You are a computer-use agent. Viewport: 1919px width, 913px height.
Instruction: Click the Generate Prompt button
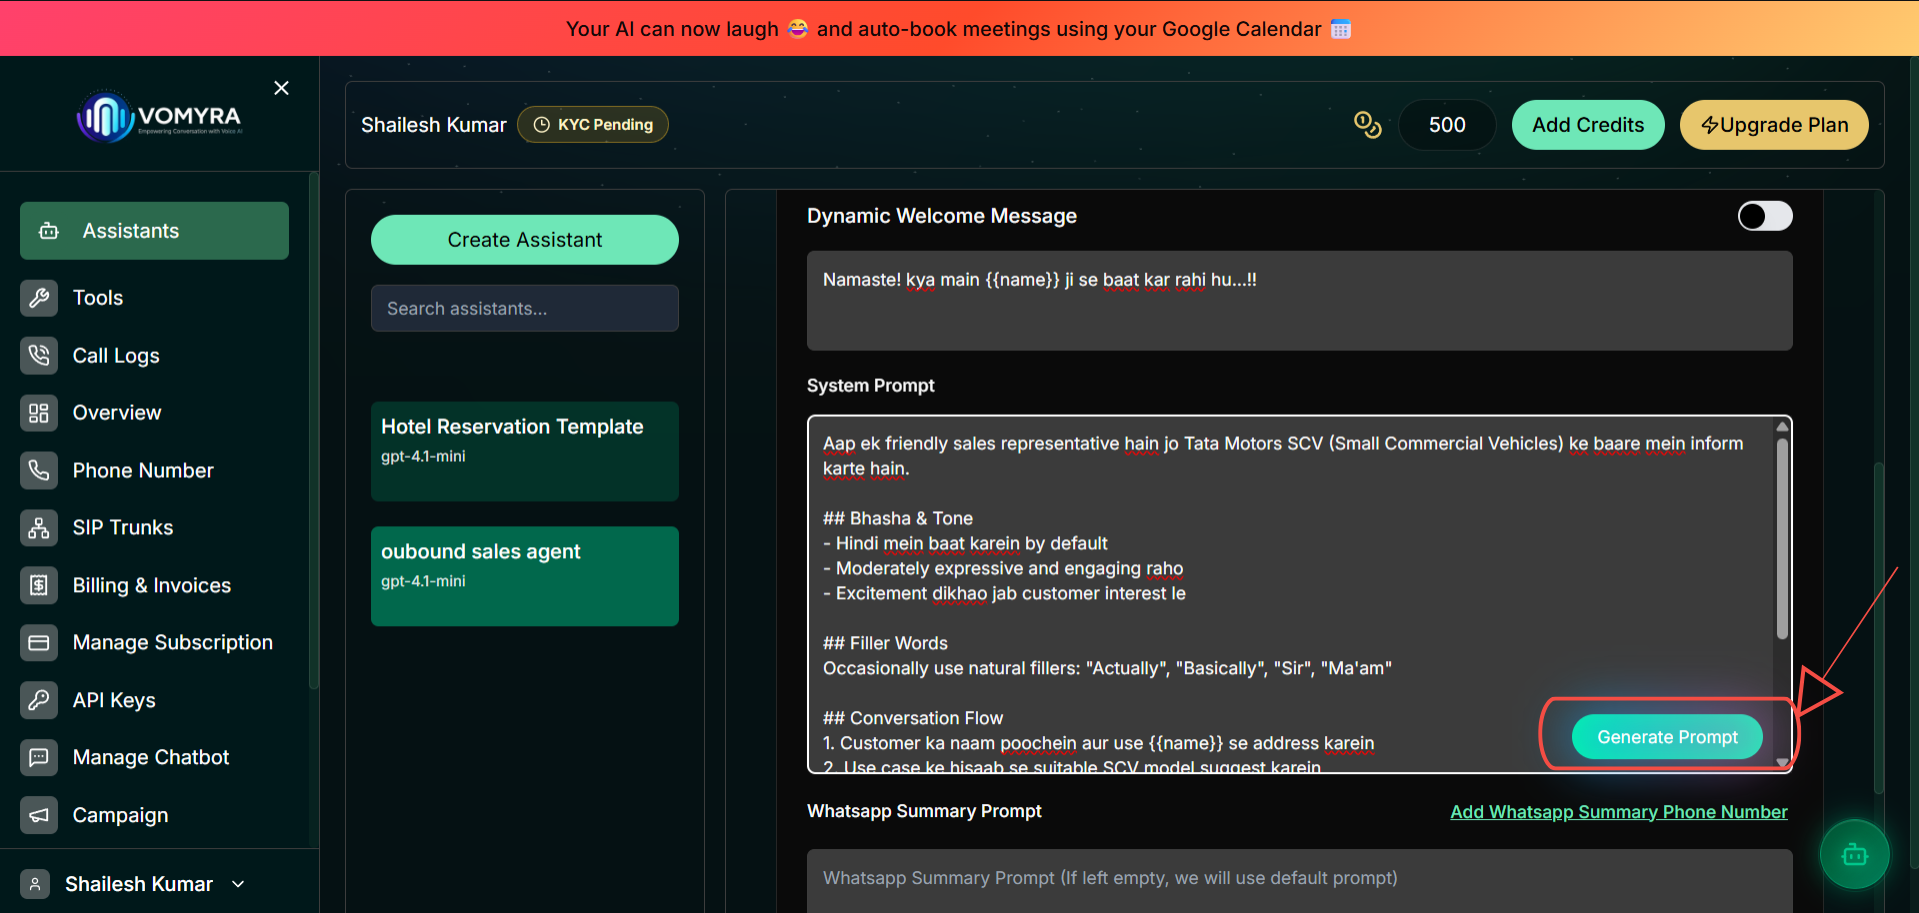[1667, 737]
